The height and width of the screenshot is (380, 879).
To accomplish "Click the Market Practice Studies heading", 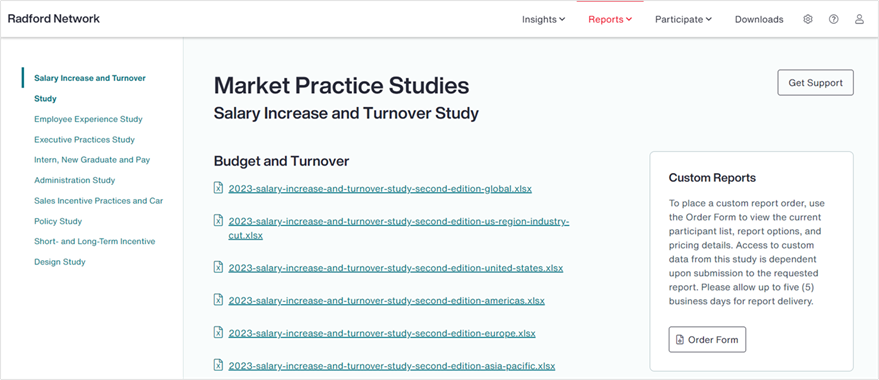I will coord(341,86).
